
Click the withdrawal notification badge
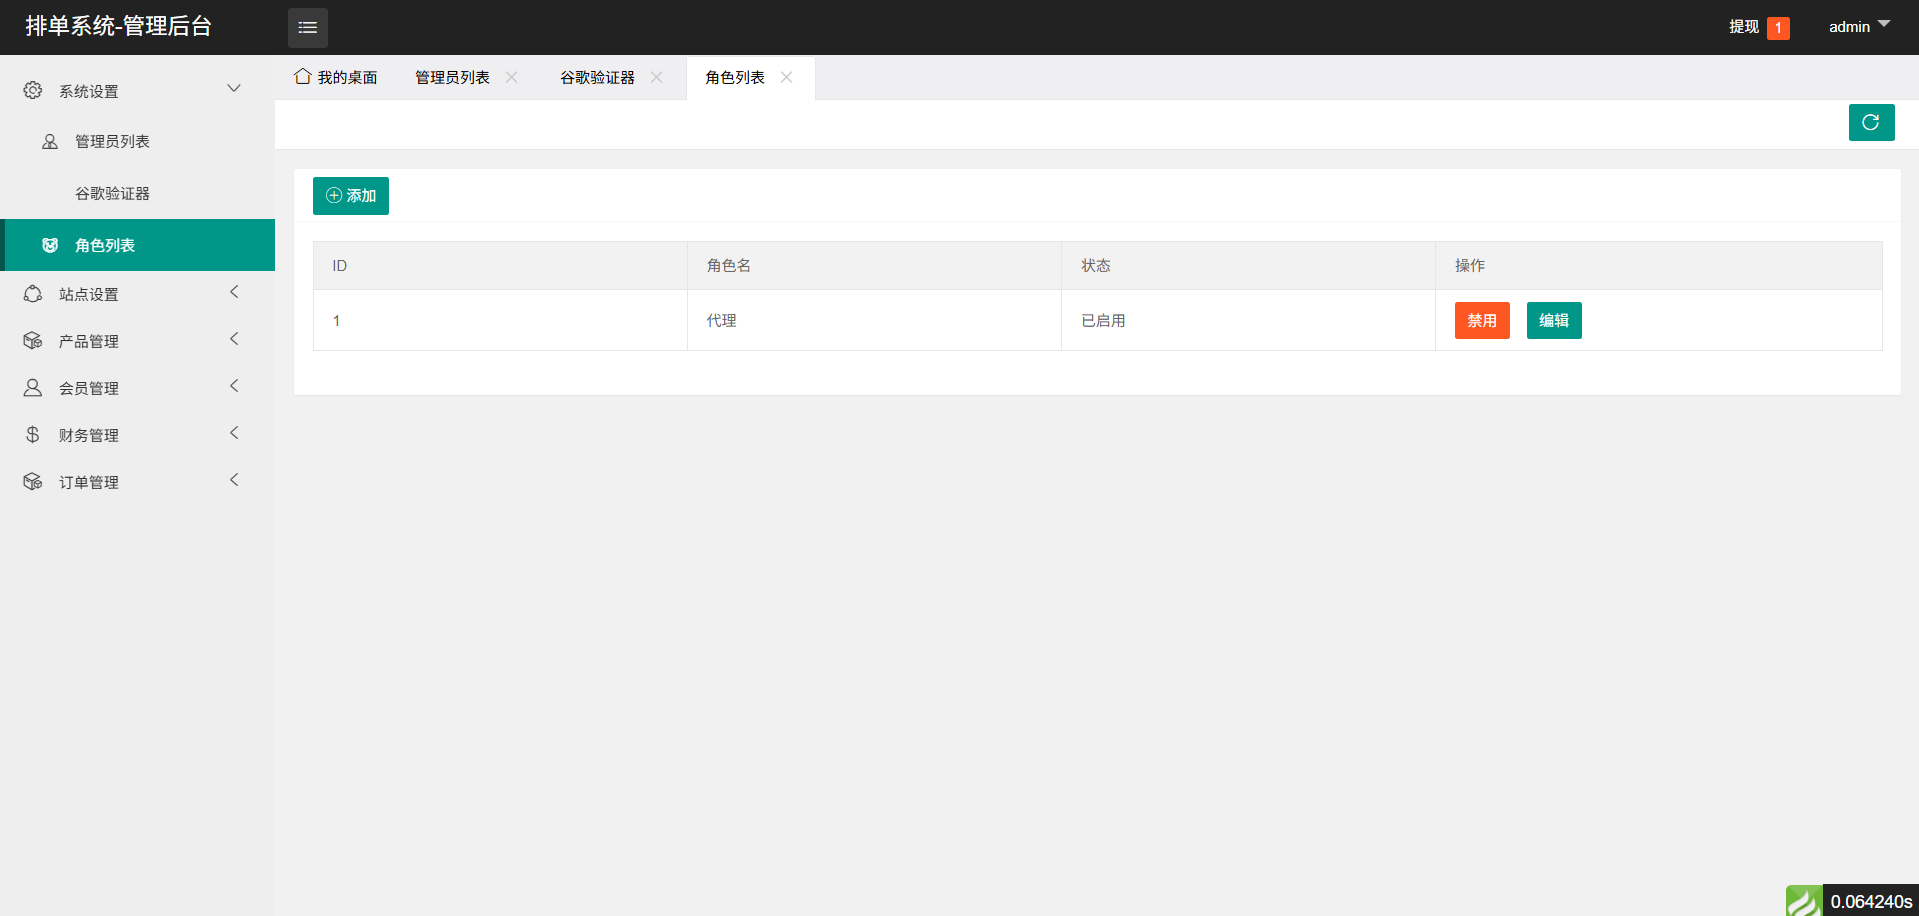pos(1777,28)
